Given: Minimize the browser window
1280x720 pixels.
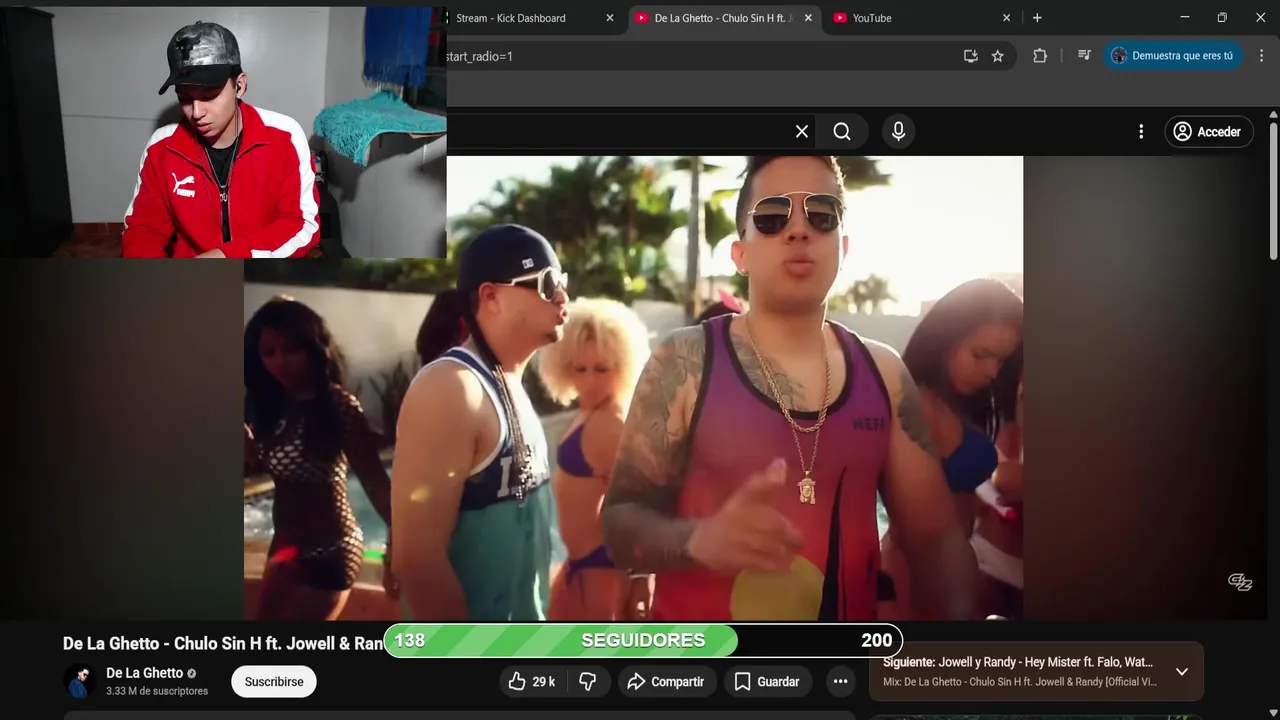Looking at the screenshot, I should (1184, 18).
